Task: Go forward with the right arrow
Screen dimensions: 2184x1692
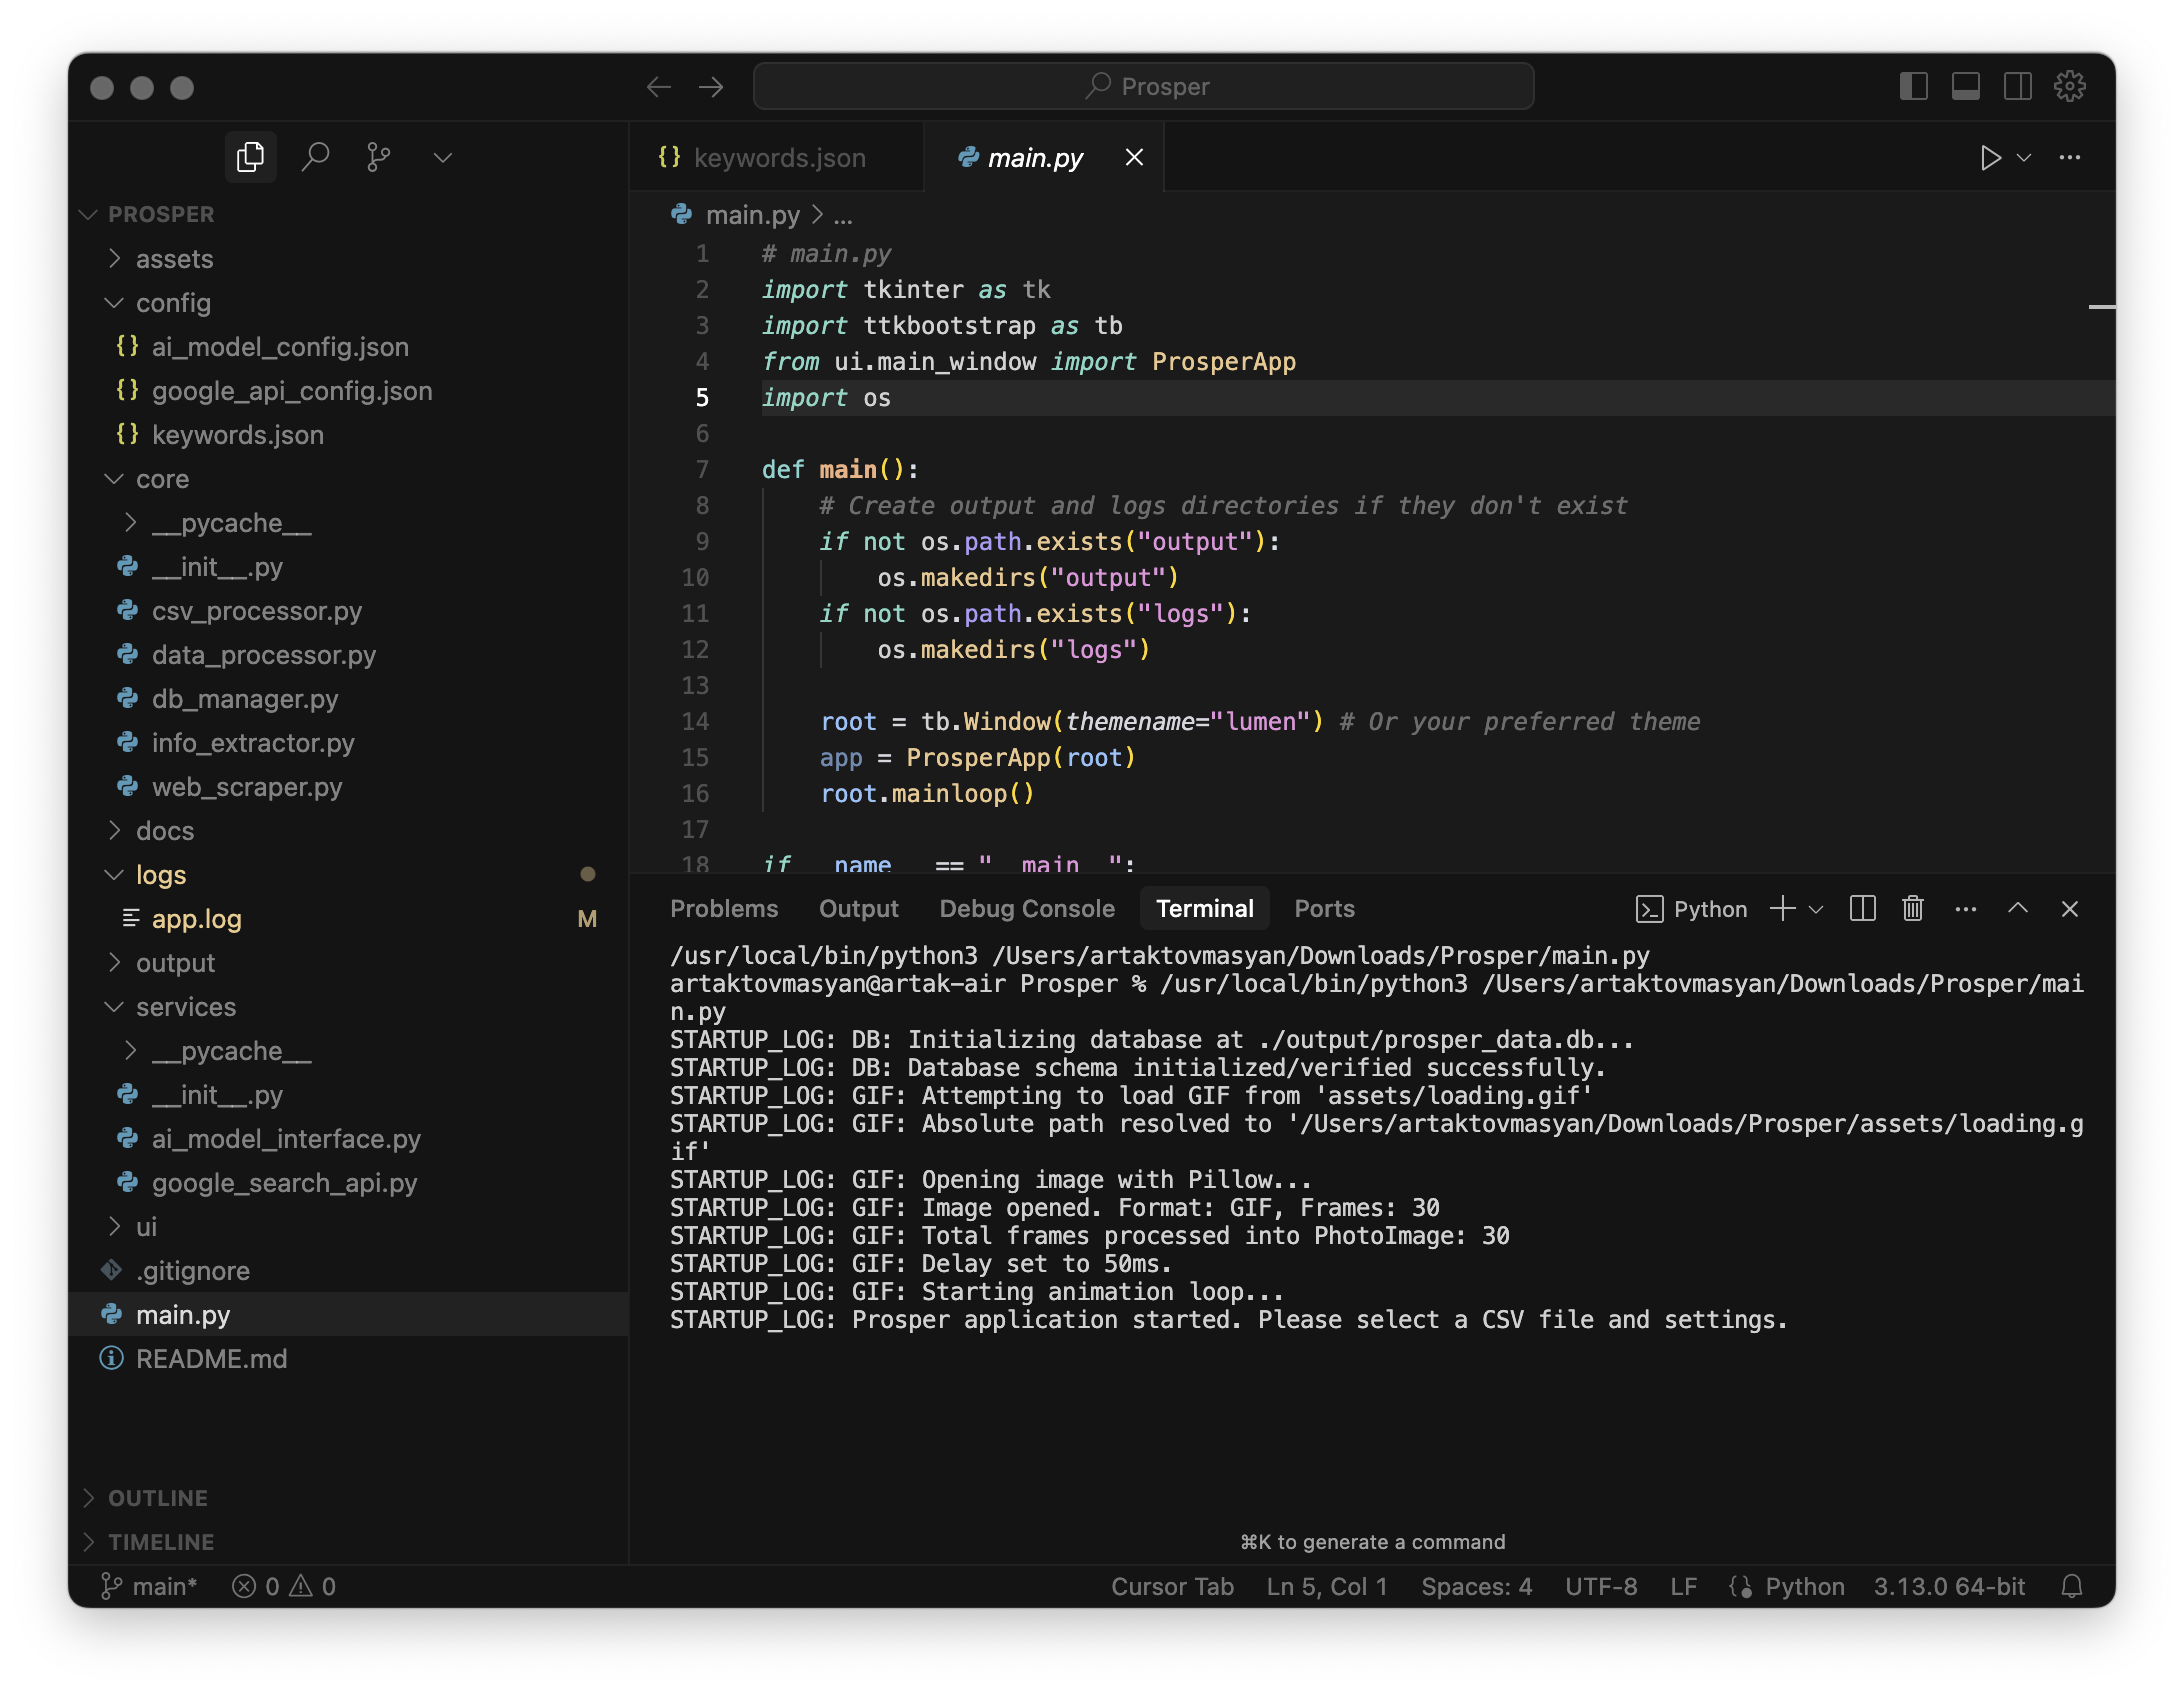Action: 711,87
